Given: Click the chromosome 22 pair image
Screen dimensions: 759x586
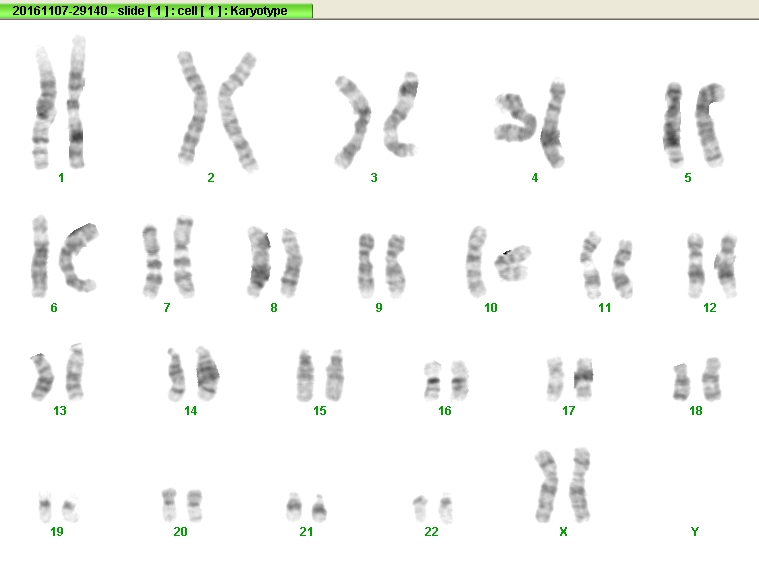Looking at the screenshot, I should 433,508.
